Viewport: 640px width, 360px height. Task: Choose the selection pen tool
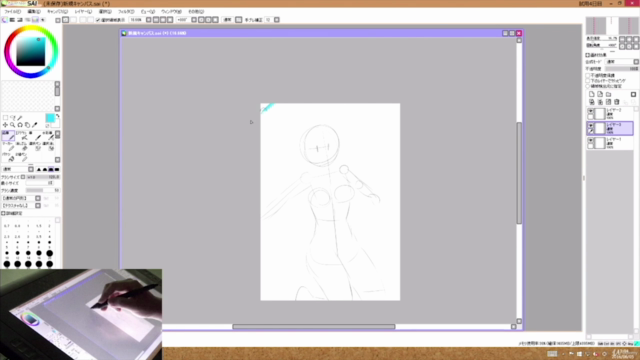36,147
